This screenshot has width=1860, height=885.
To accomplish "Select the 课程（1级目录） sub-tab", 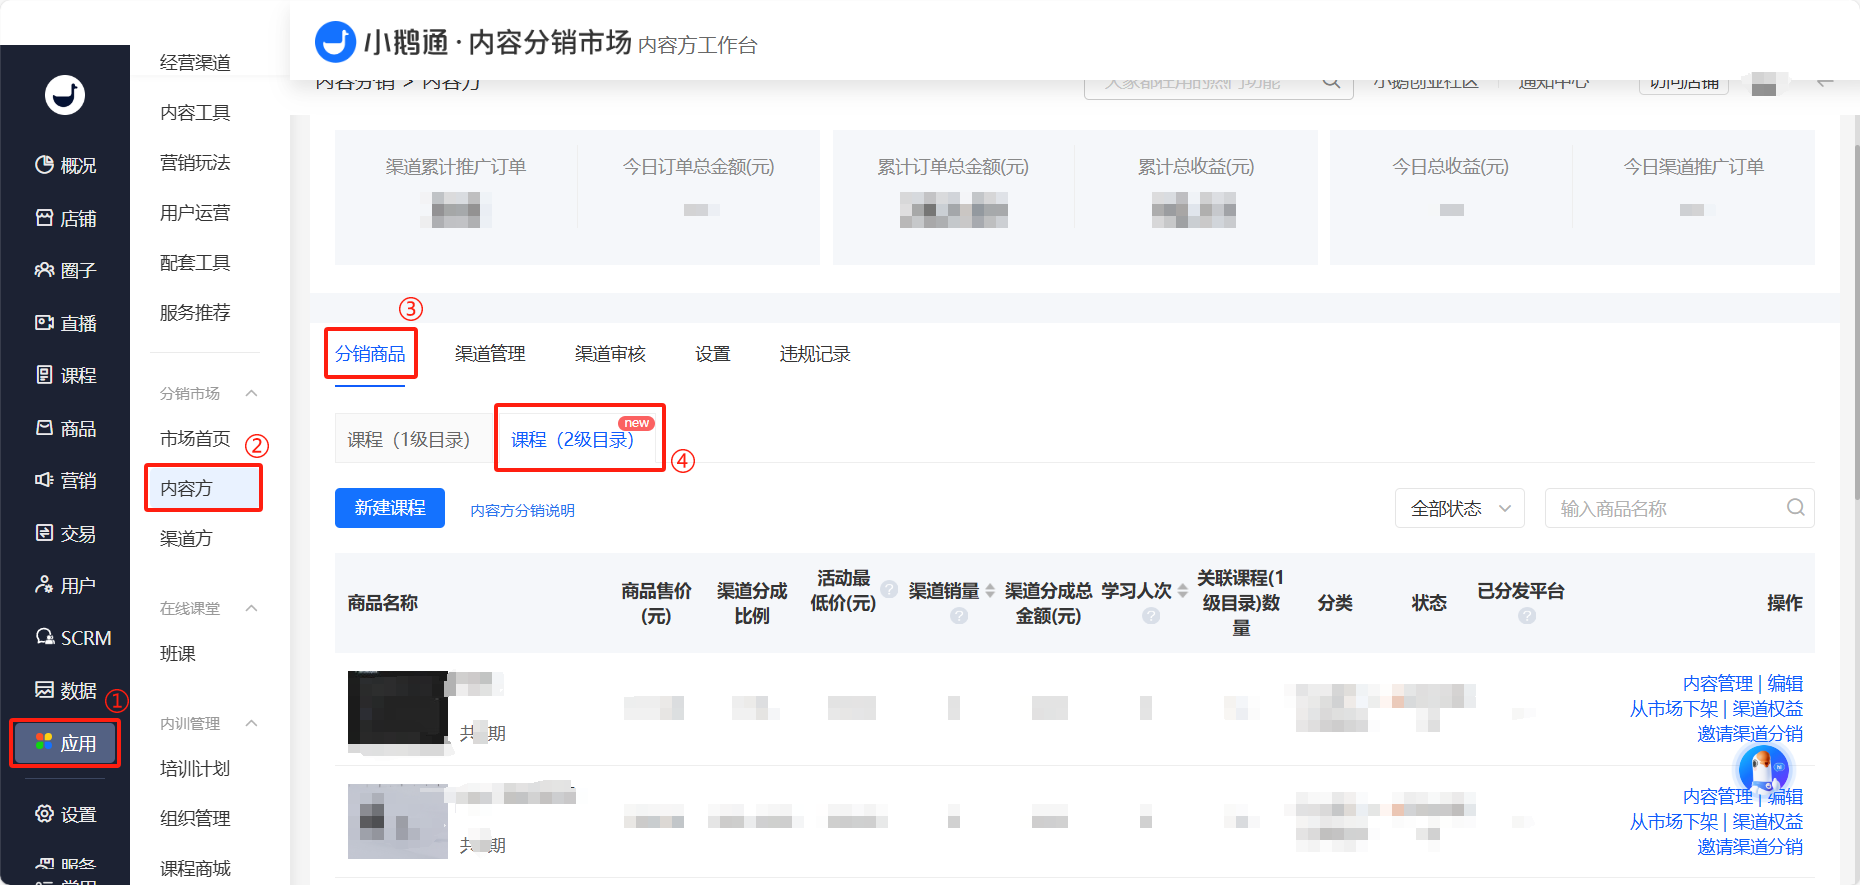I will (x=414, y=439).
